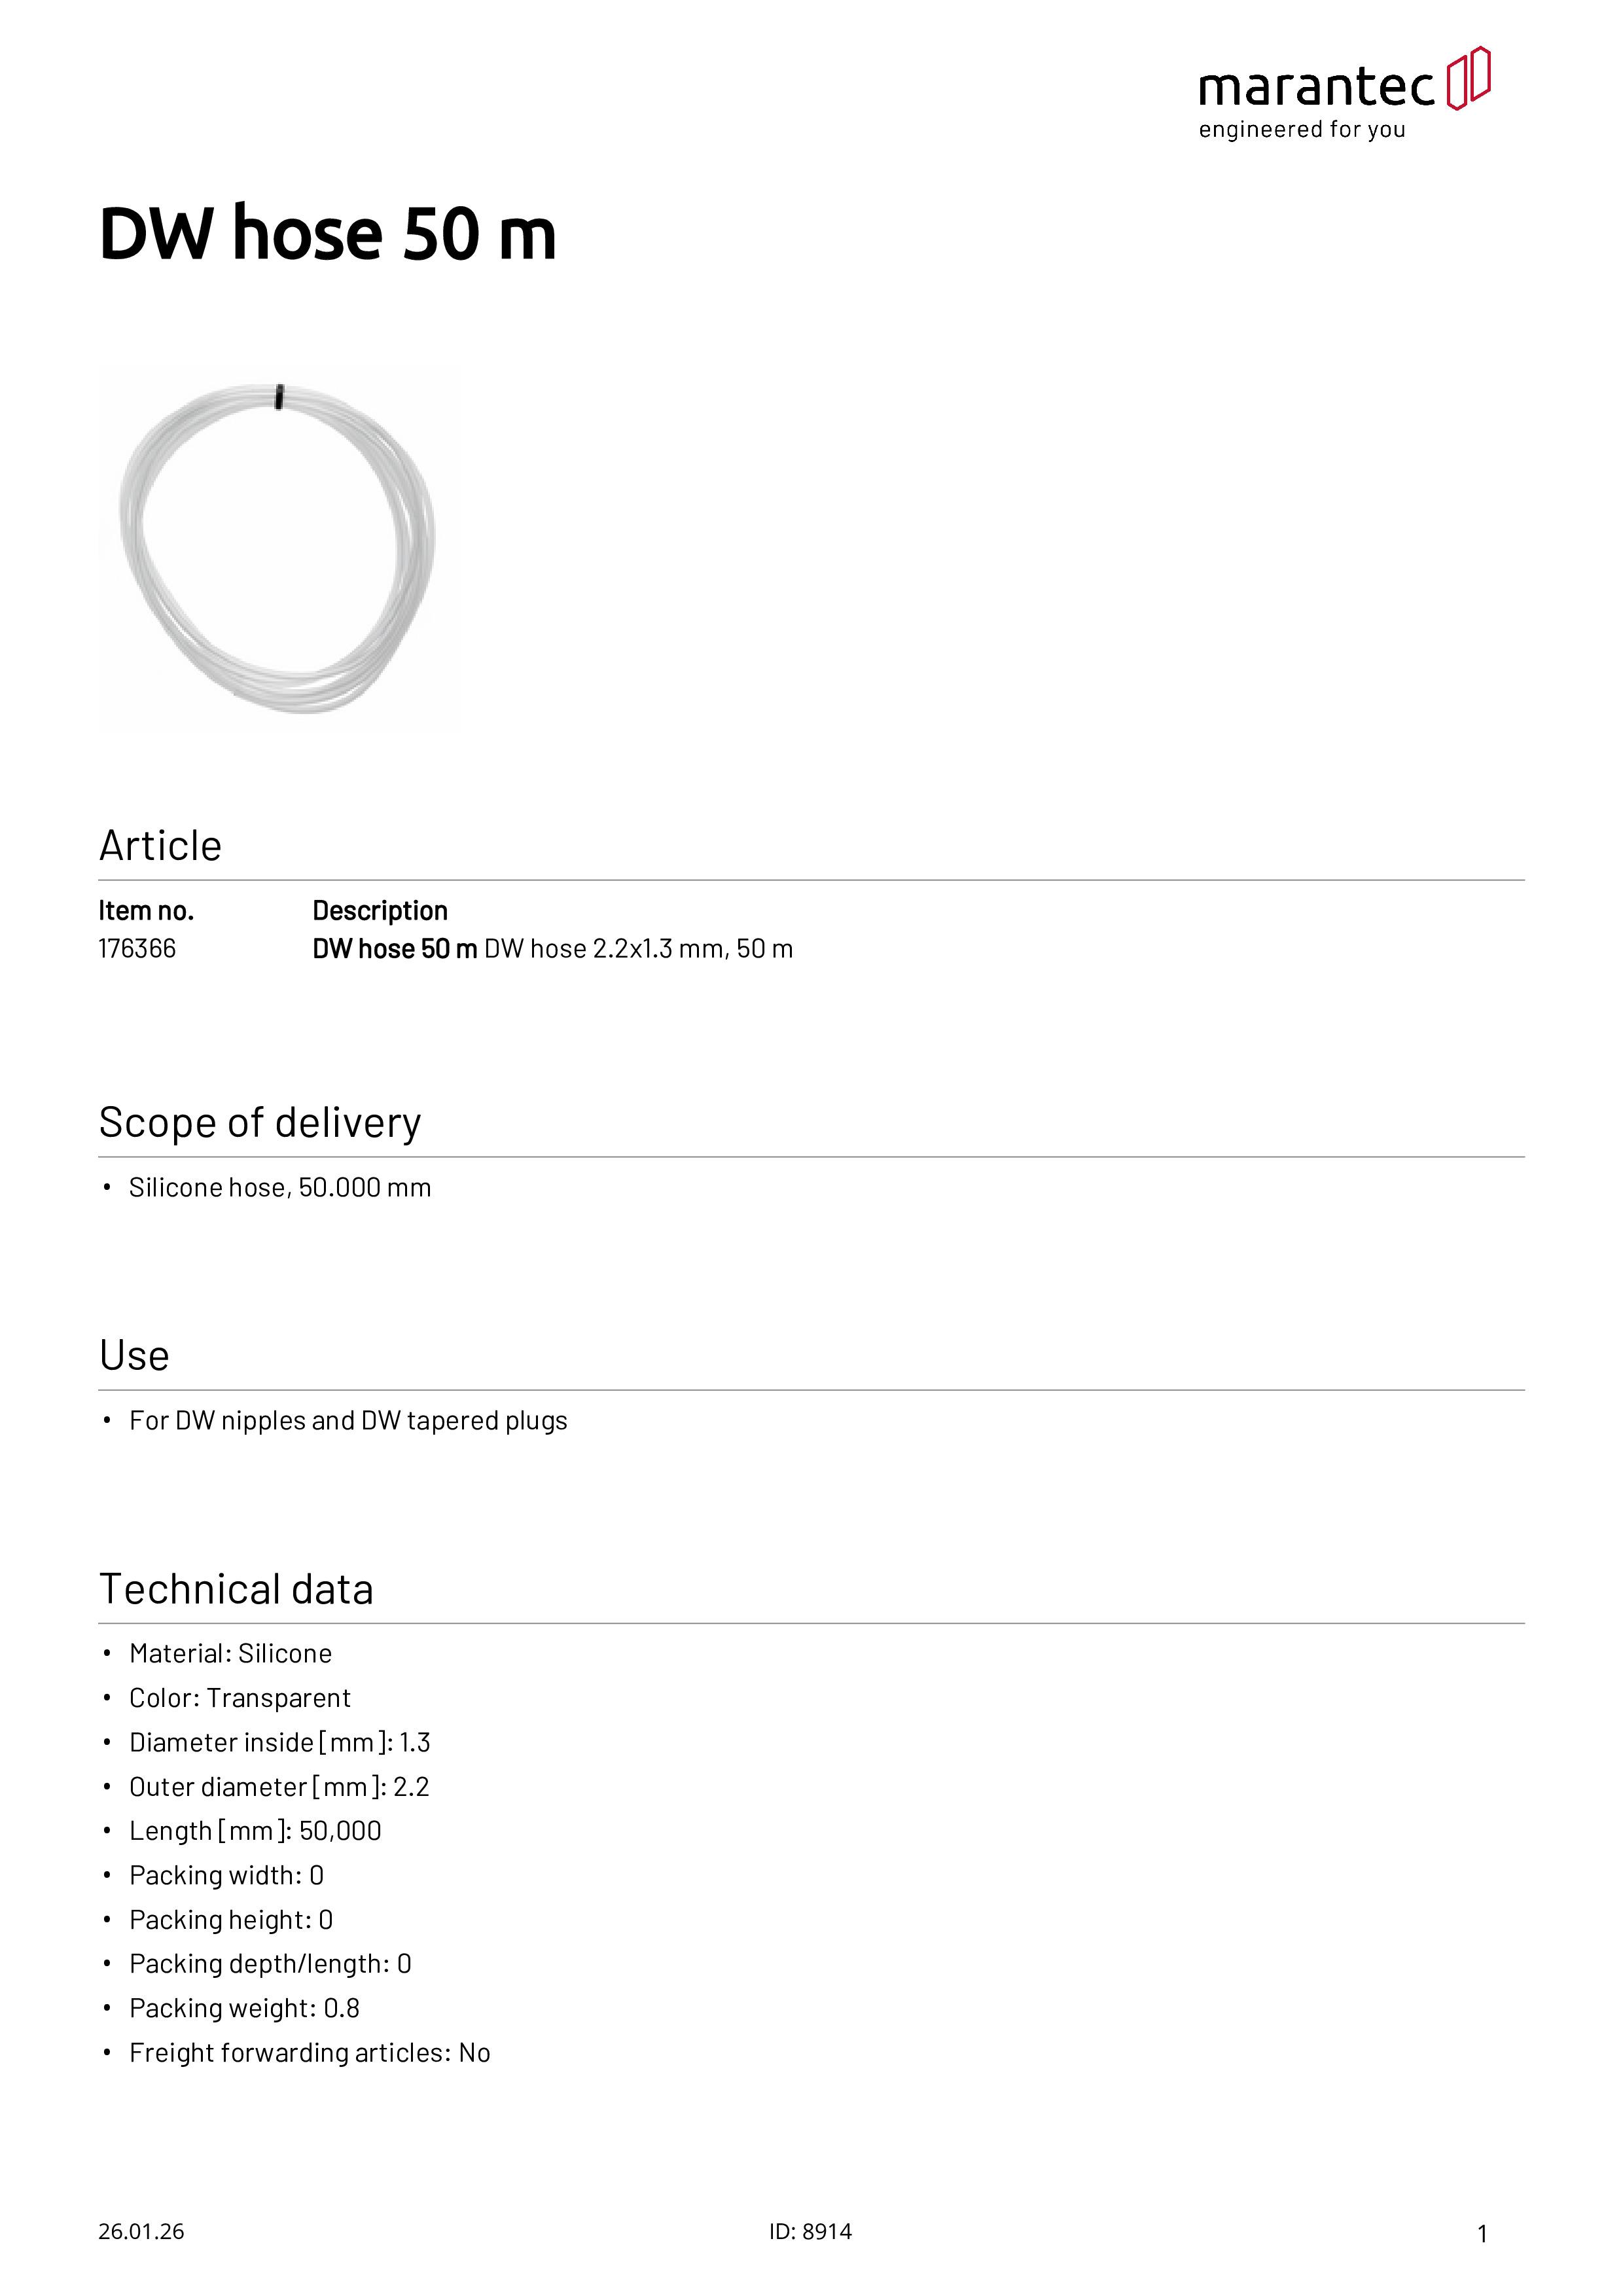Click the black clip on the hose coil
The height and width of the screenshot is (2296, 1623).
pyautogui.click(x=279, y=397)
